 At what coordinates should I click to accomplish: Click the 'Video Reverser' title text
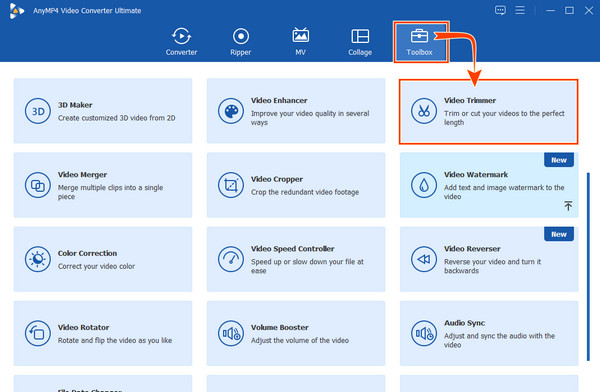pyautogui.click(x=472, y=249)
